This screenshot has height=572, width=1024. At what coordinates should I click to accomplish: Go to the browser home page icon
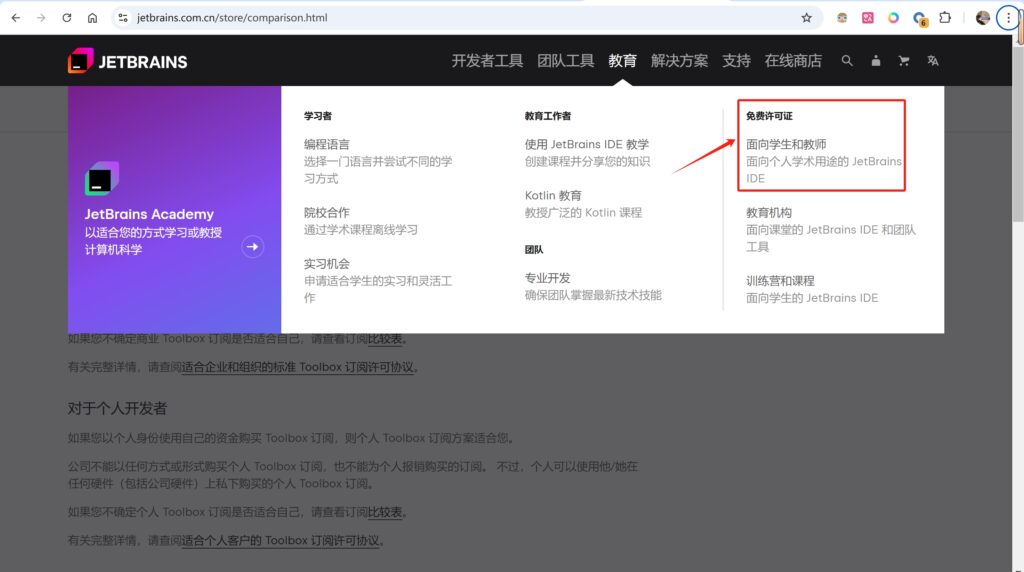point(92,18)
